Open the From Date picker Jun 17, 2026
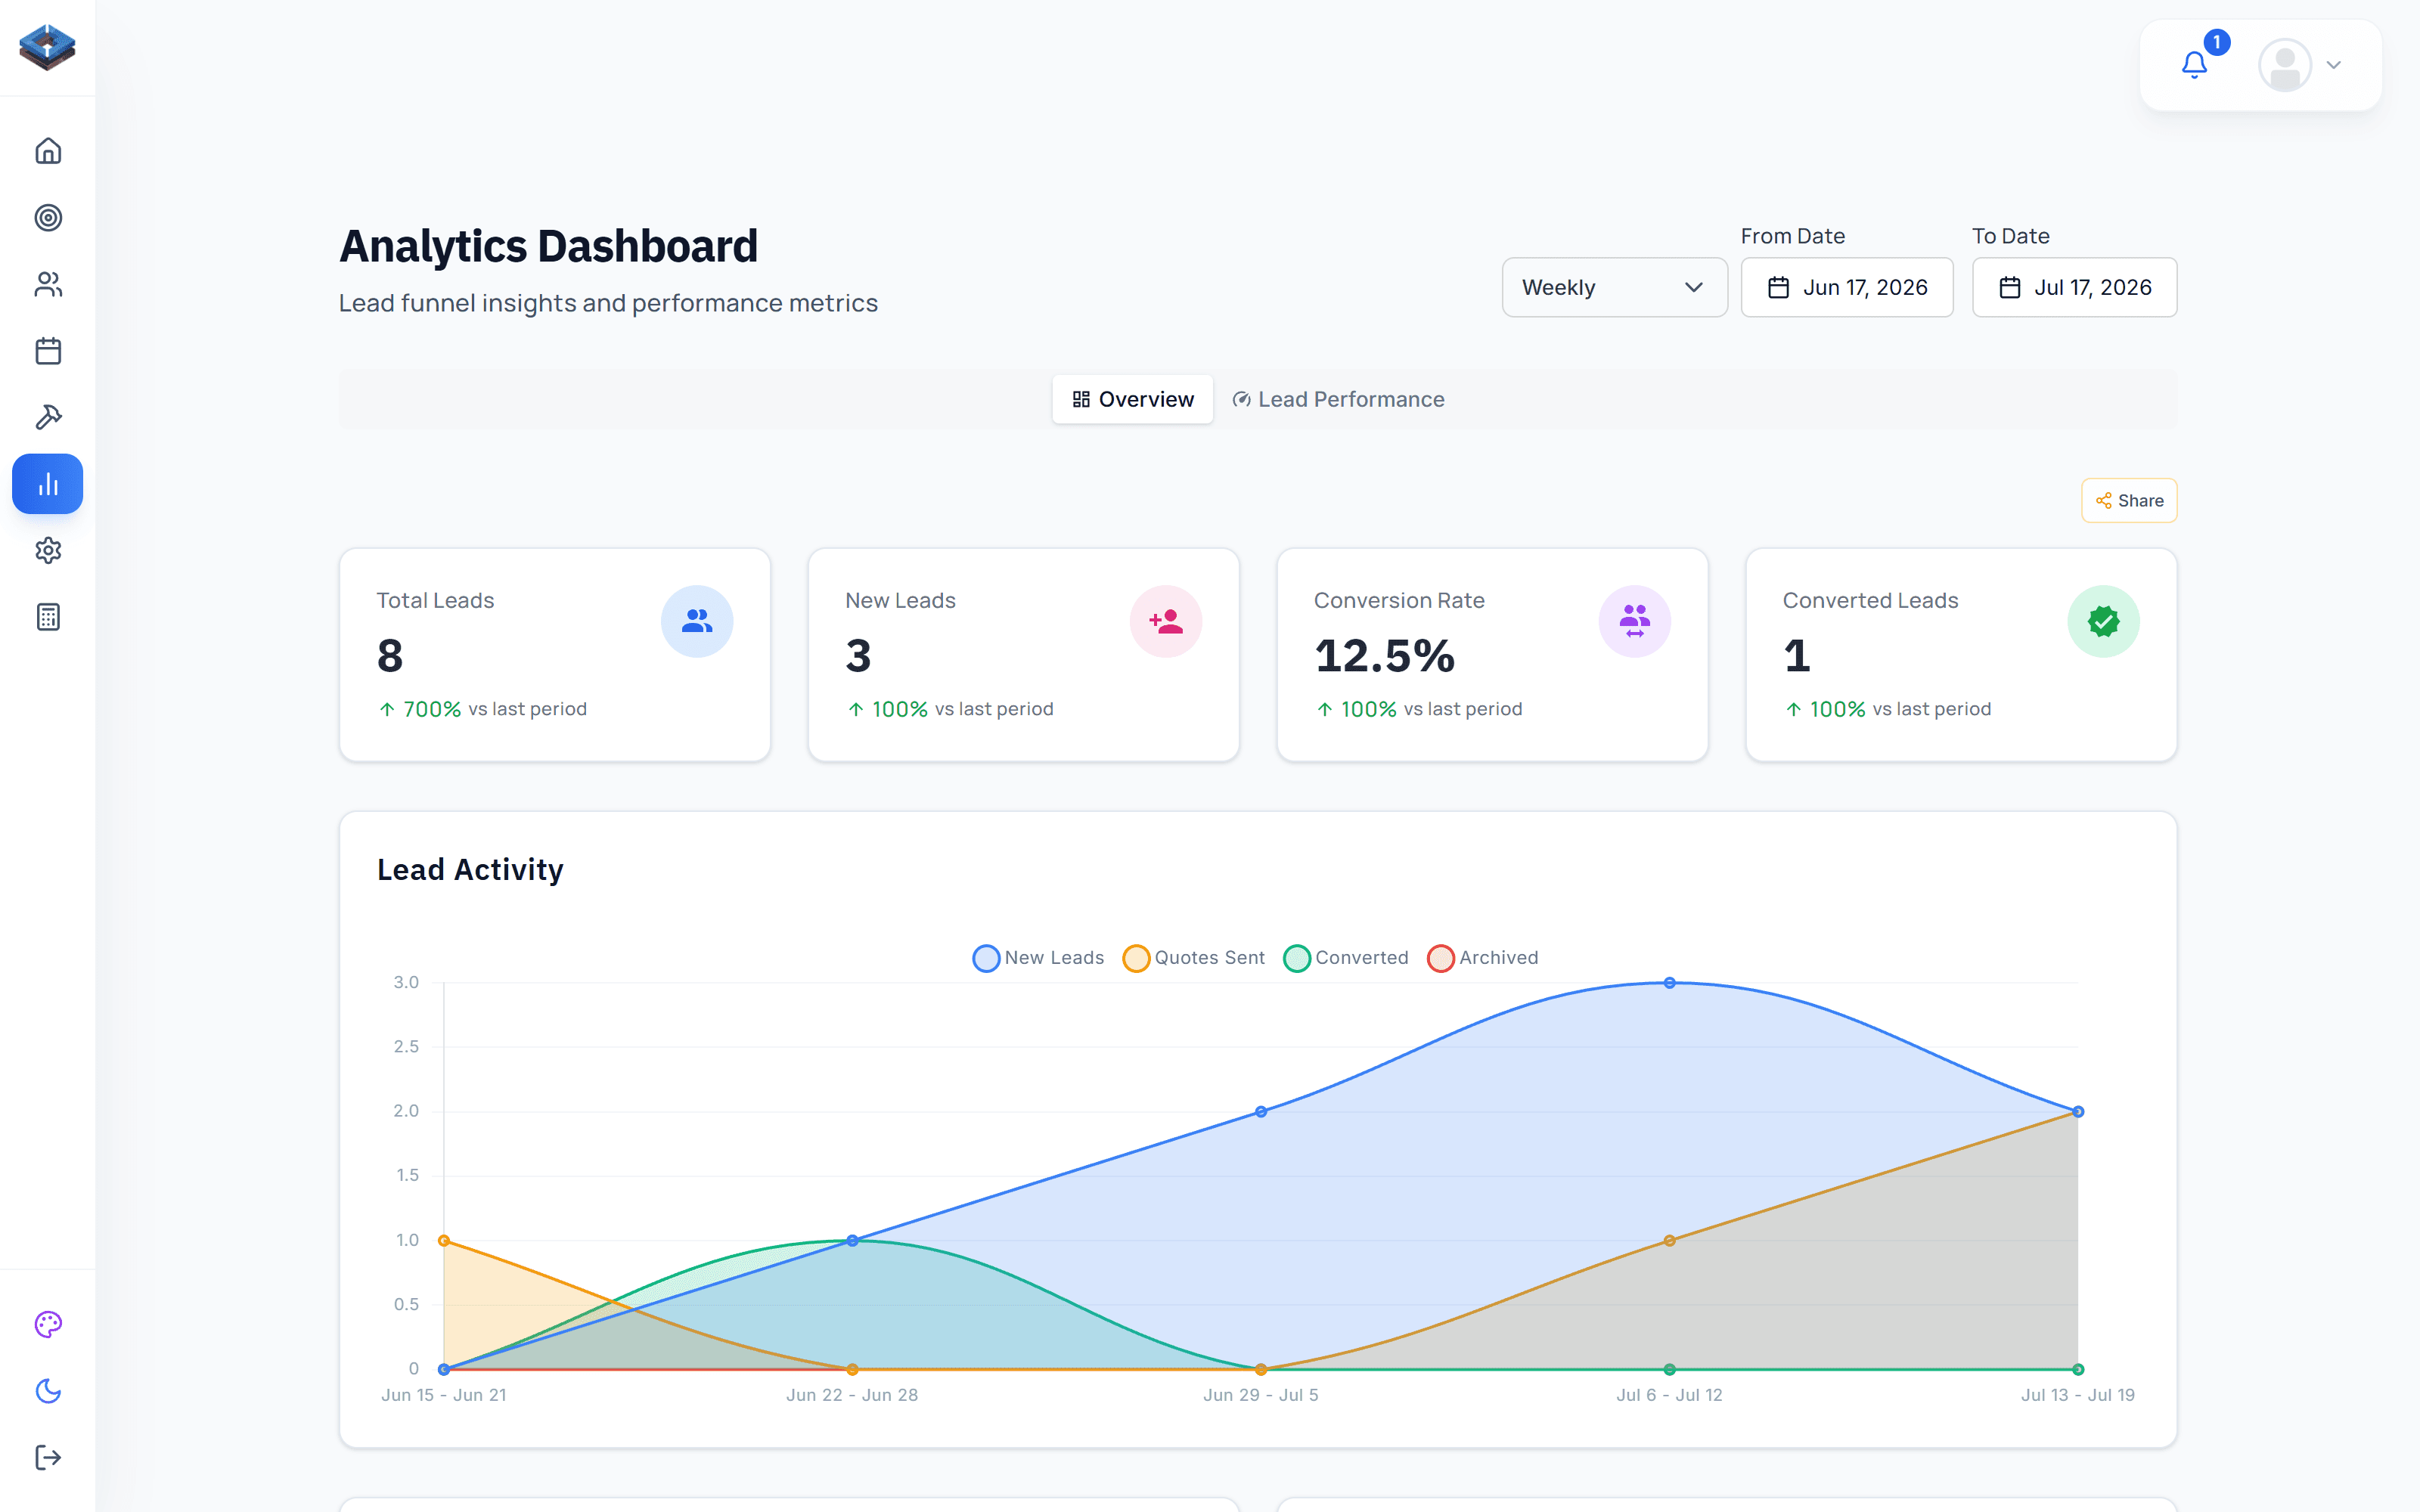This screenshot has height=1512, width=2420. coord(1846,287)
